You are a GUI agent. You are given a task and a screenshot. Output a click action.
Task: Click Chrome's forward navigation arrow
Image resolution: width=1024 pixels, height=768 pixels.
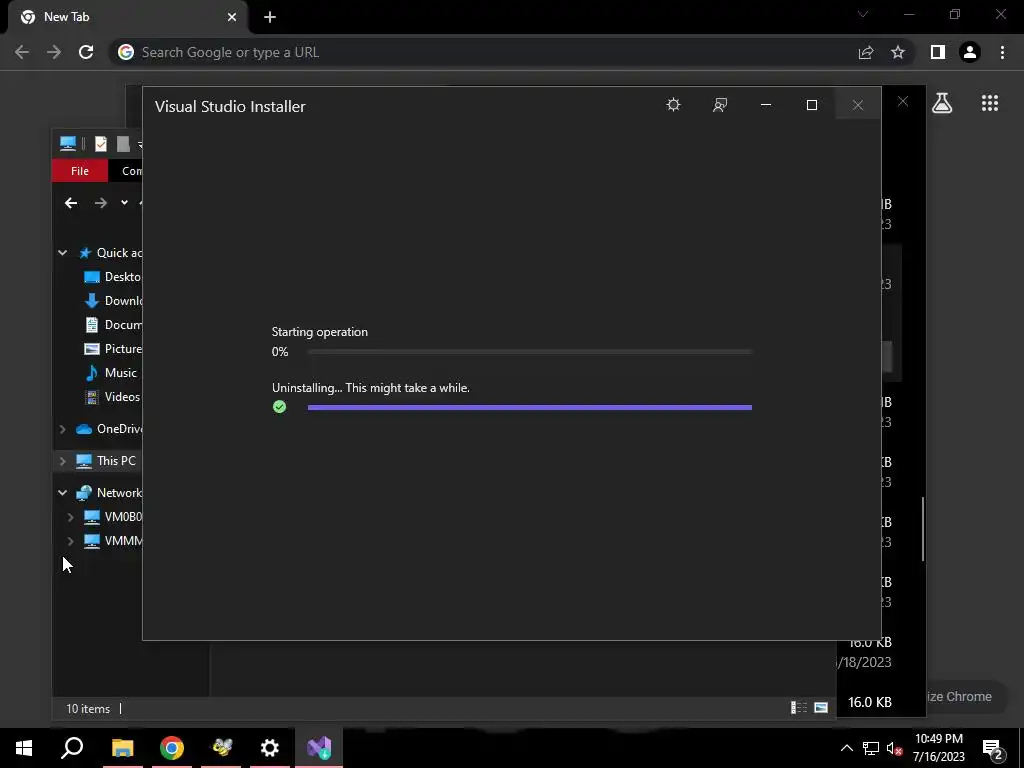tap(54, 52)
